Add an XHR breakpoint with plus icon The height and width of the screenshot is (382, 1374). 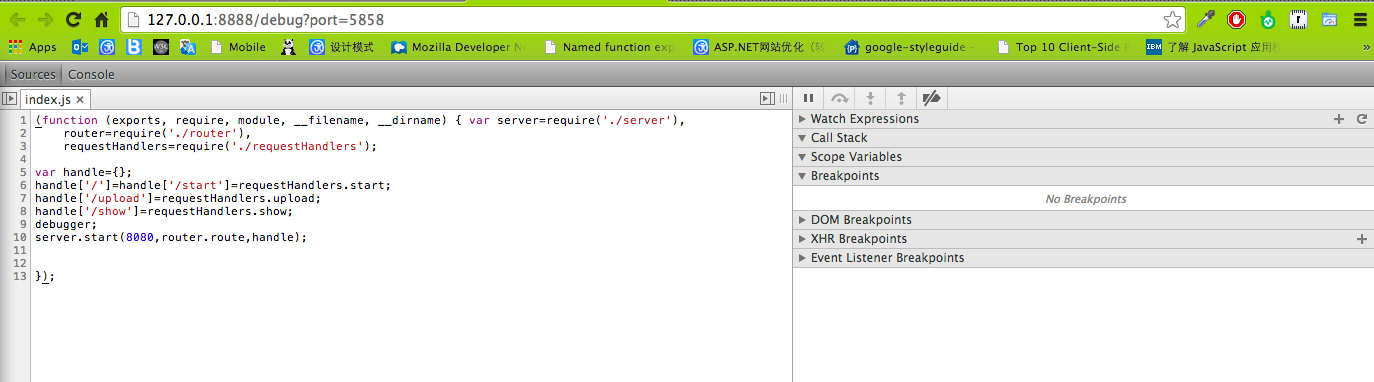1361,239
